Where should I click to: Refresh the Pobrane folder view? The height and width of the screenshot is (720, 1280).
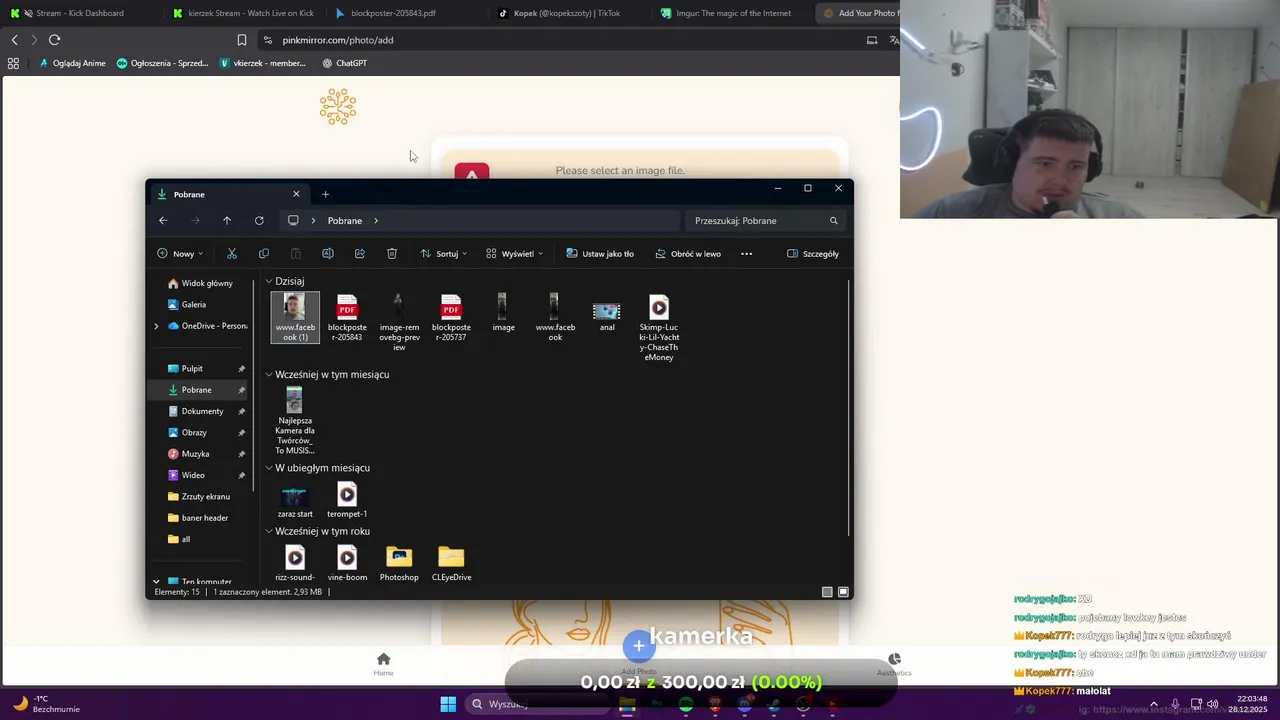point(259,221)
